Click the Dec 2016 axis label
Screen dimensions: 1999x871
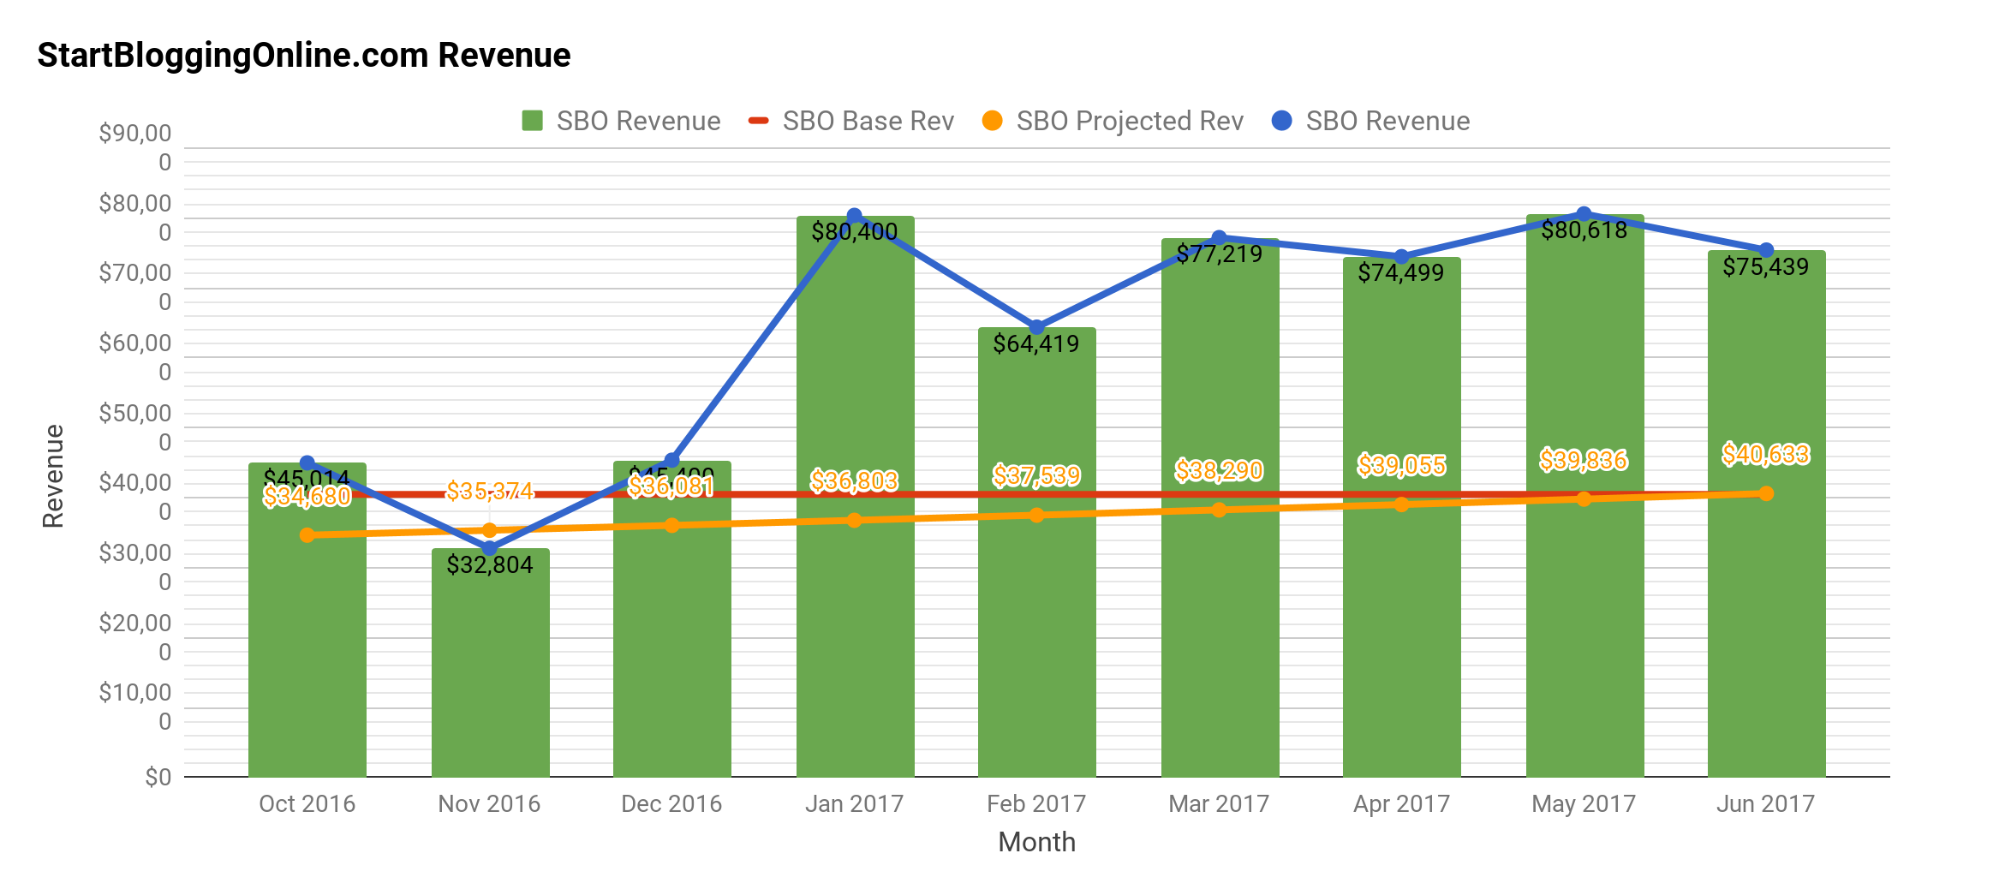pyautogui.click(x=671, y=804)
